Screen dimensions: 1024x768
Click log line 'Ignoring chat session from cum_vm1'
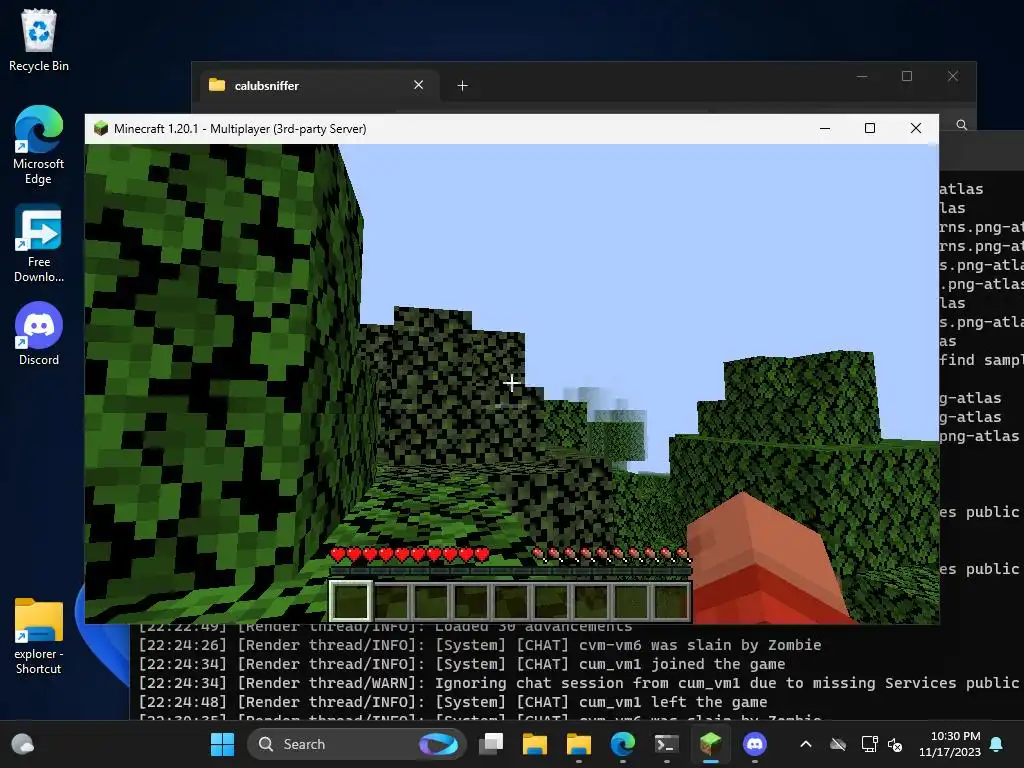(x=581, y=683)
